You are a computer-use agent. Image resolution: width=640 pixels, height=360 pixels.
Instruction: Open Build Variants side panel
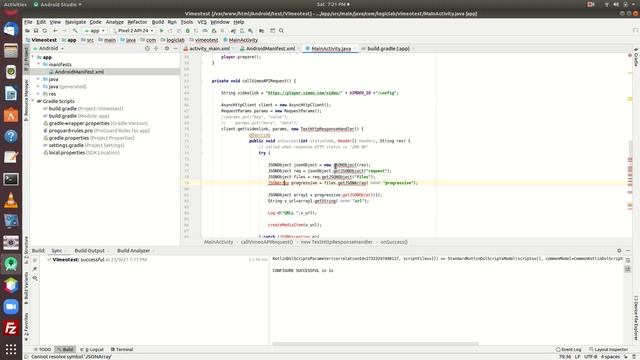pos(26,288)
